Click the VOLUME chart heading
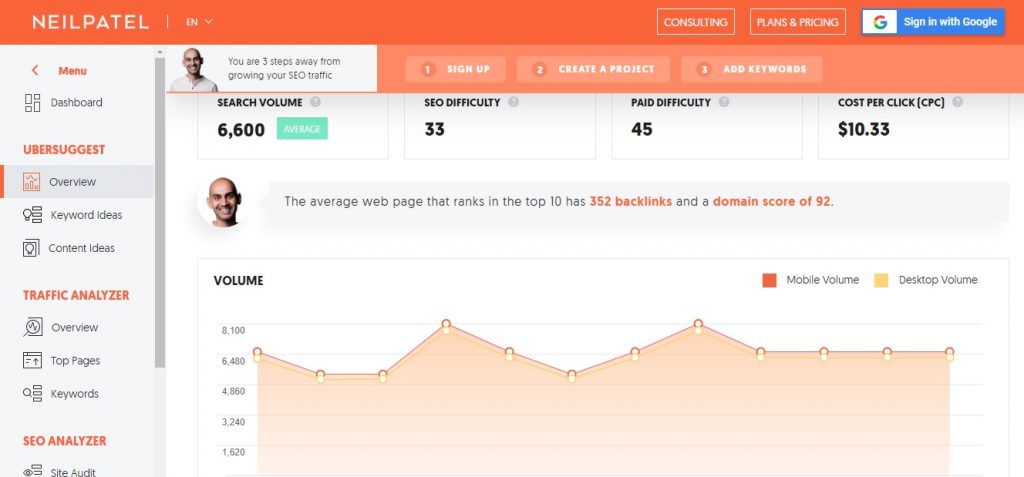 (x=238, y=281)
